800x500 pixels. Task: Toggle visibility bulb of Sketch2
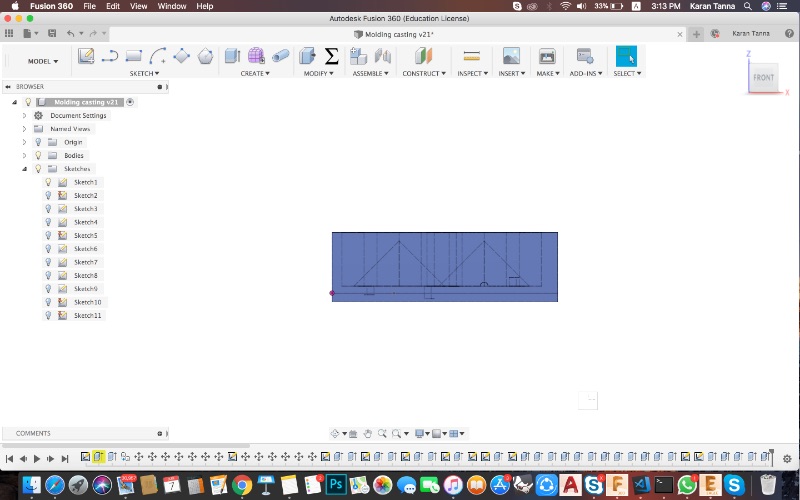(48, 195)
